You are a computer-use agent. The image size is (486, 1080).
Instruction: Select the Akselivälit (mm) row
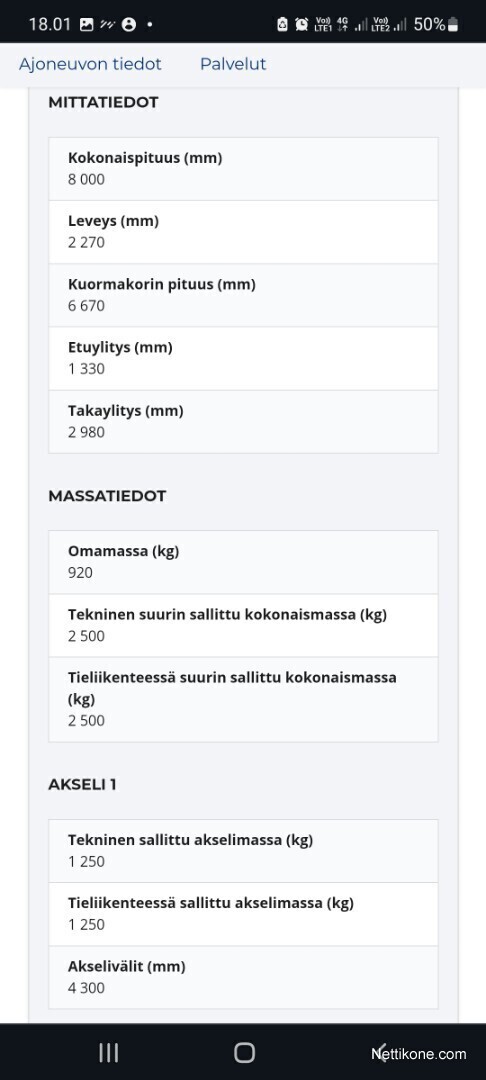point(243,977)
